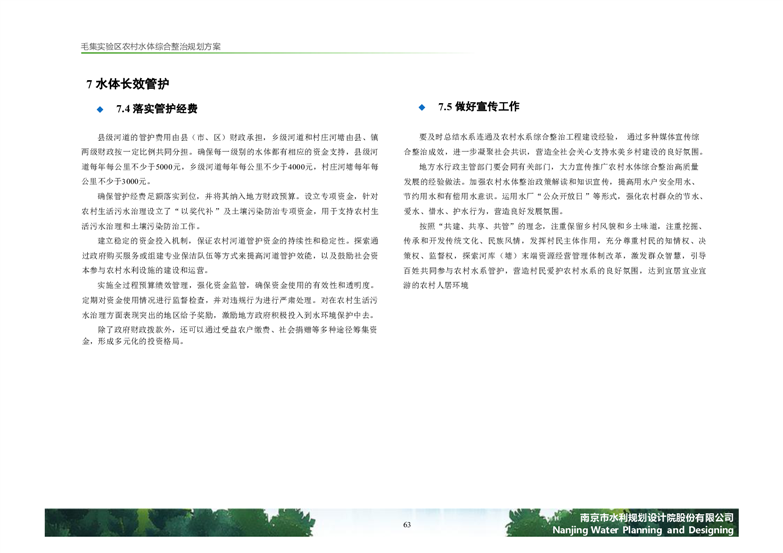Click the blue diamond bullet beside 7.5
Viewport: 783px width, 553px height.
click(423, 106)
